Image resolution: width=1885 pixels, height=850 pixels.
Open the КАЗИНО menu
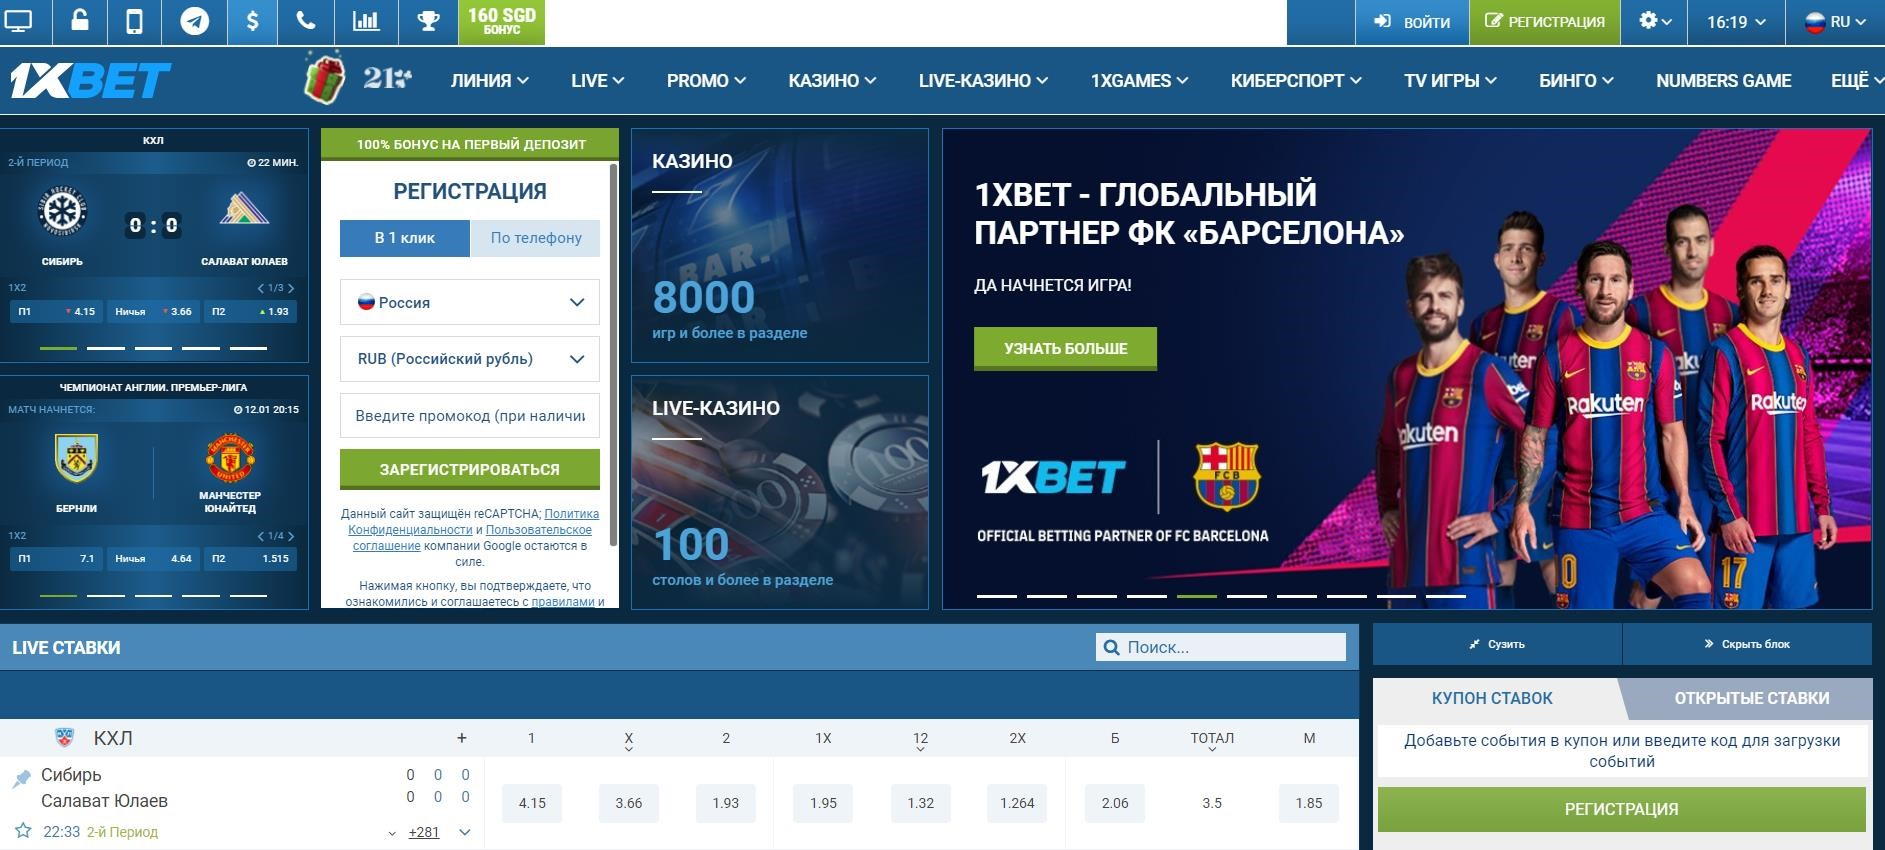point(832,81)
